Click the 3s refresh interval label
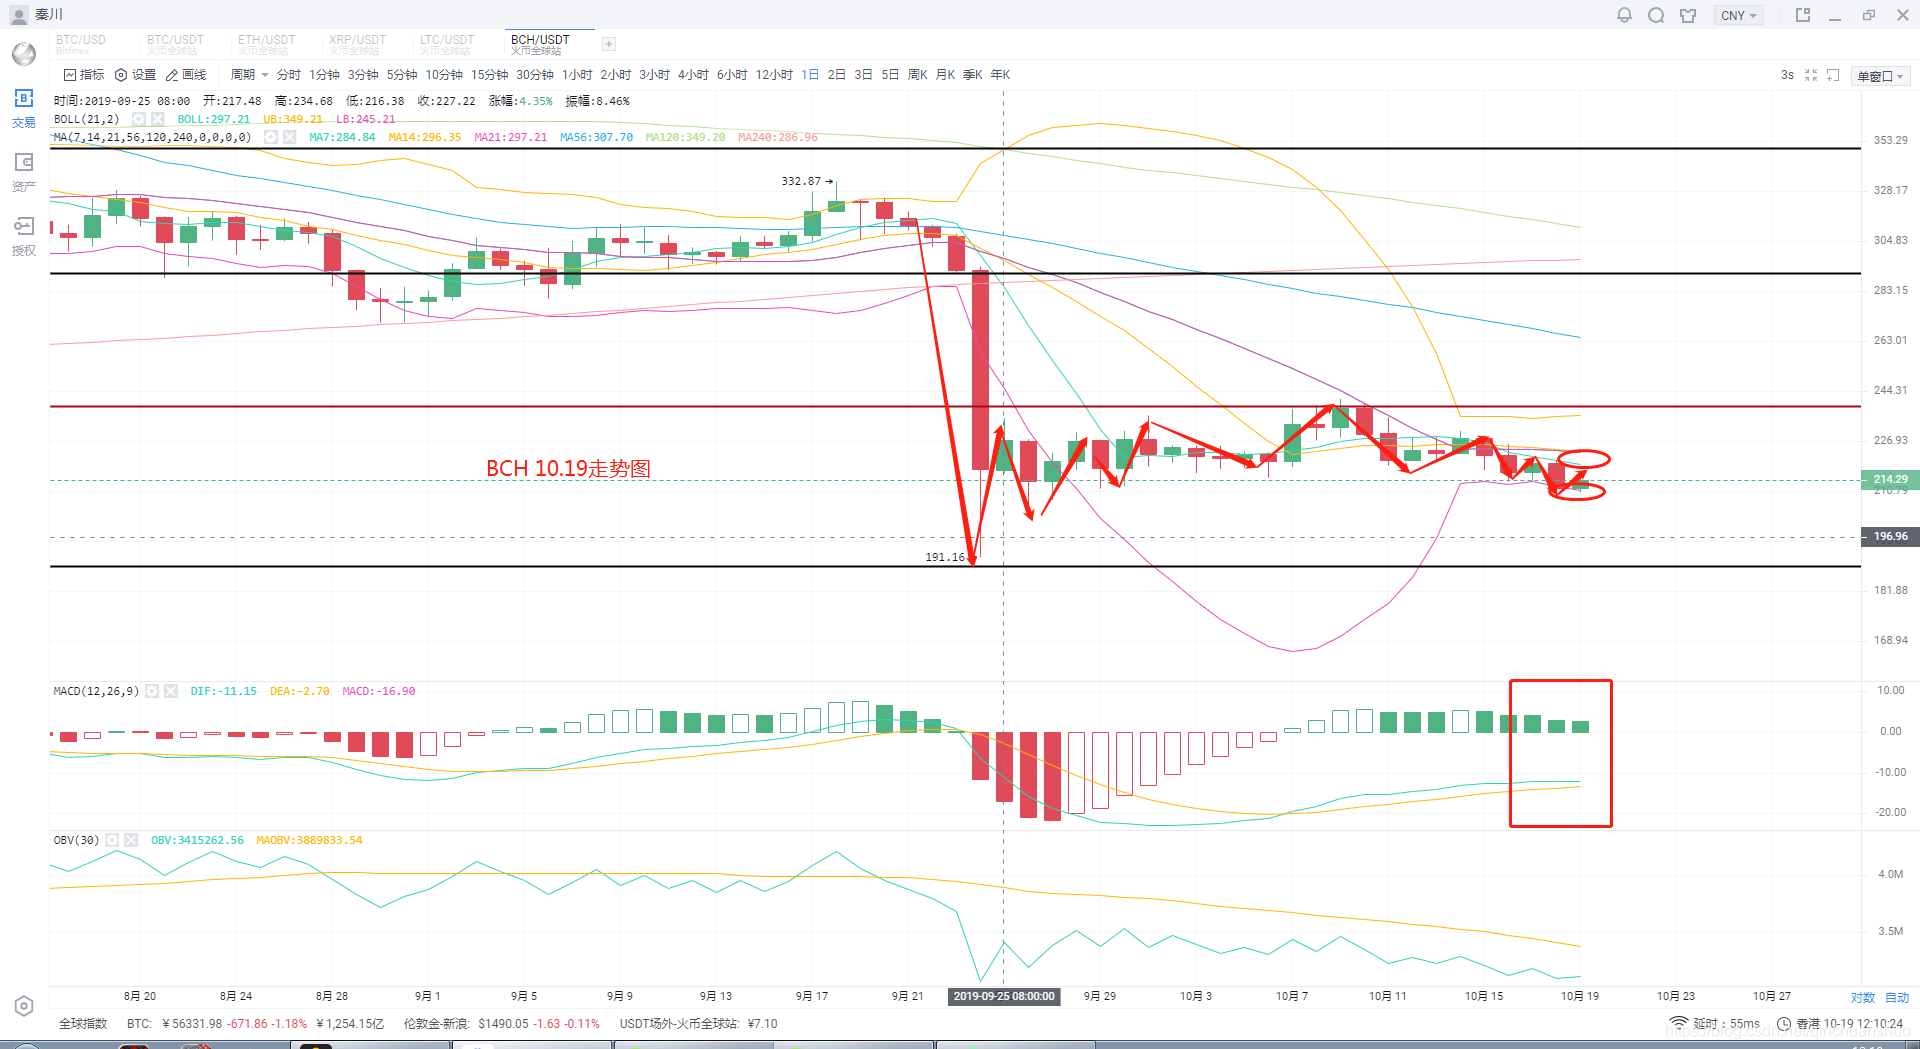The width and height of the screenshot is (1920, 1049). [1787, 75]
